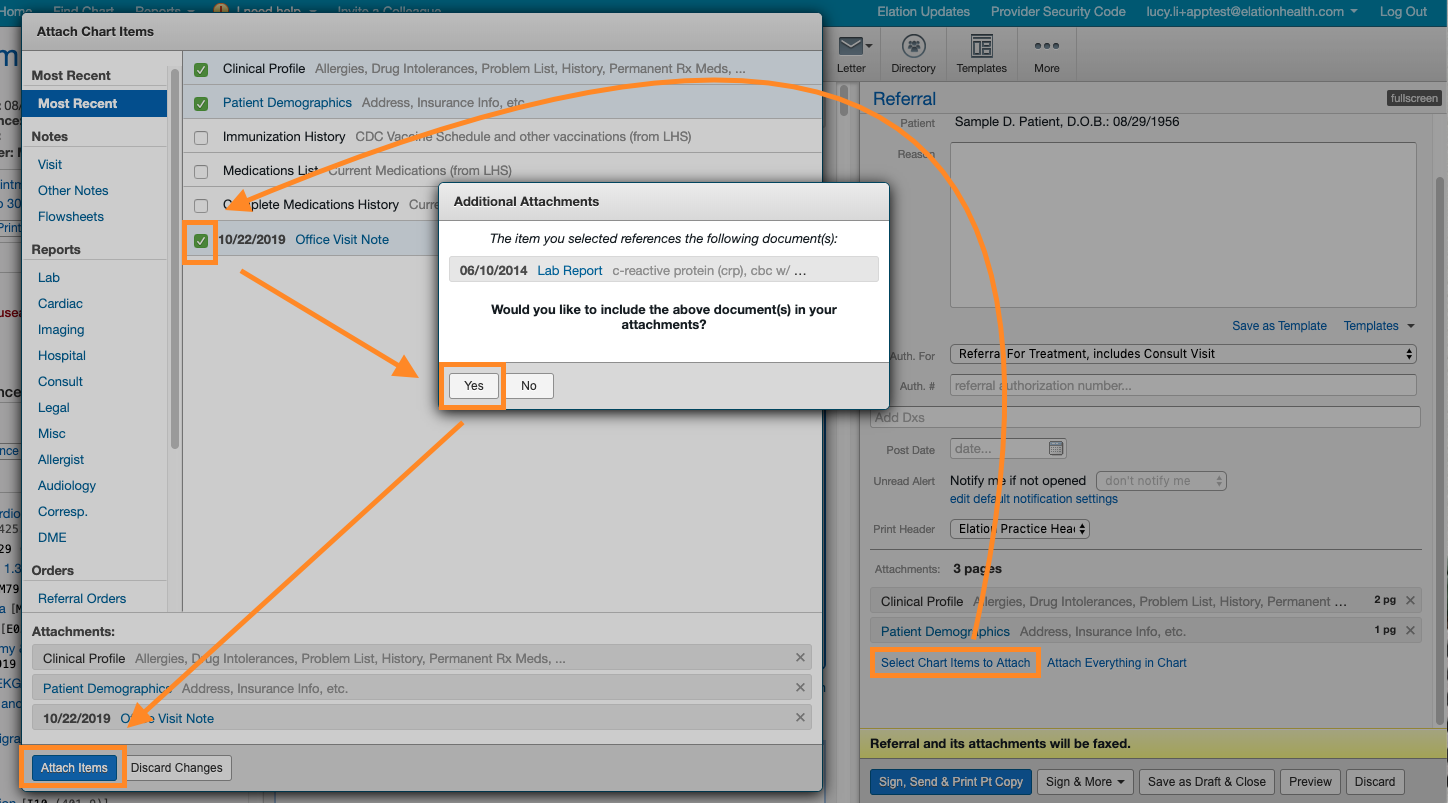This screenshot has width=1448, height=803.
Task: Click No in Additional Attachments dialog
Action: click(x=529, y=386)
